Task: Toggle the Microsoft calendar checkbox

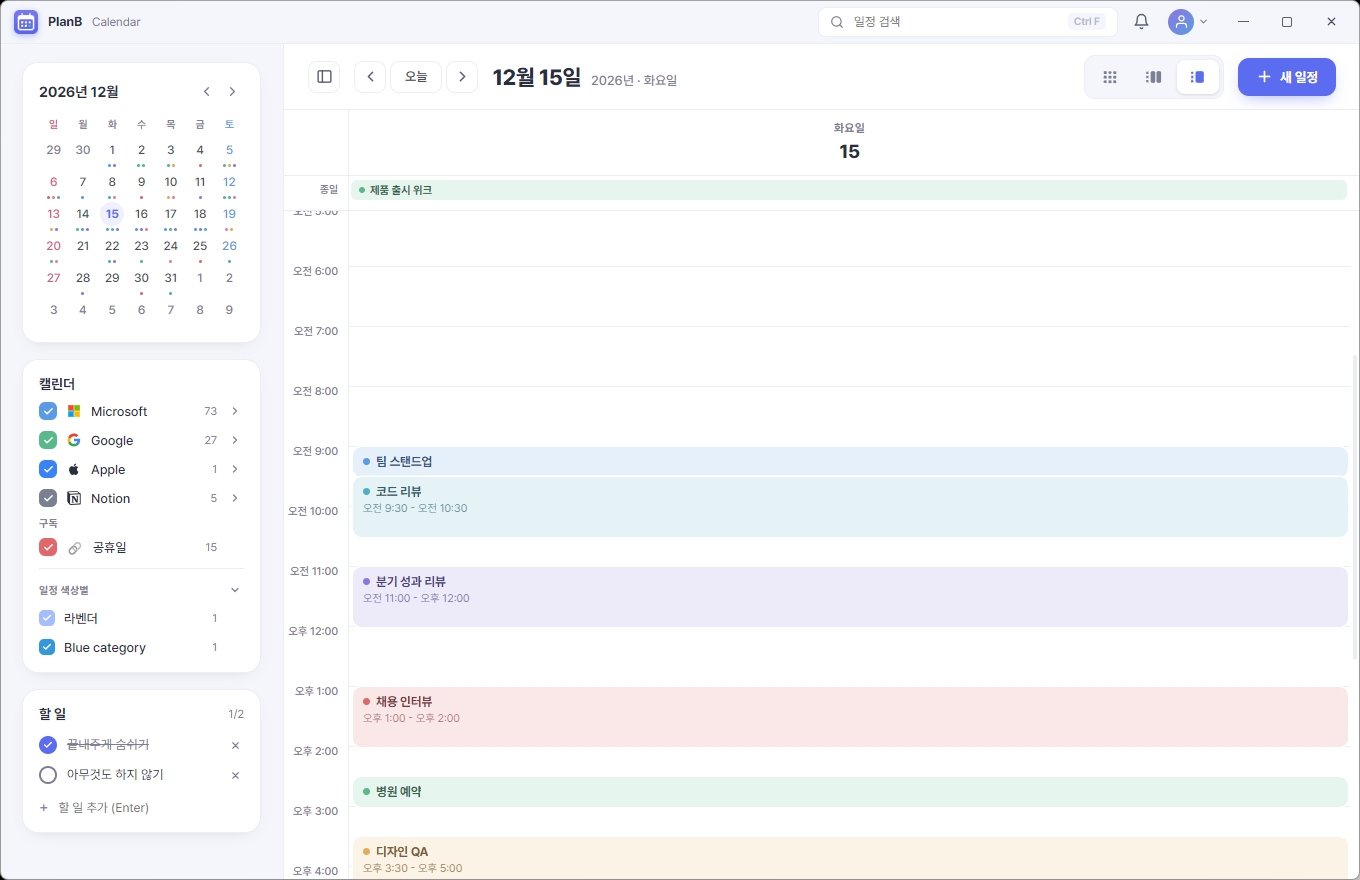Action: coord(48,411)
